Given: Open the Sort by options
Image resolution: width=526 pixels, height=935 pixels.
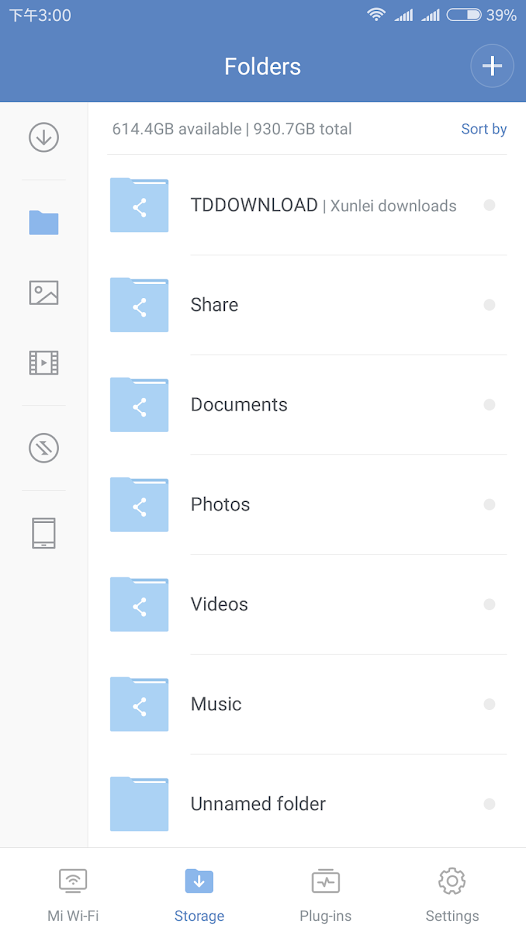Looking at the screenshot, I should [484, 129].
